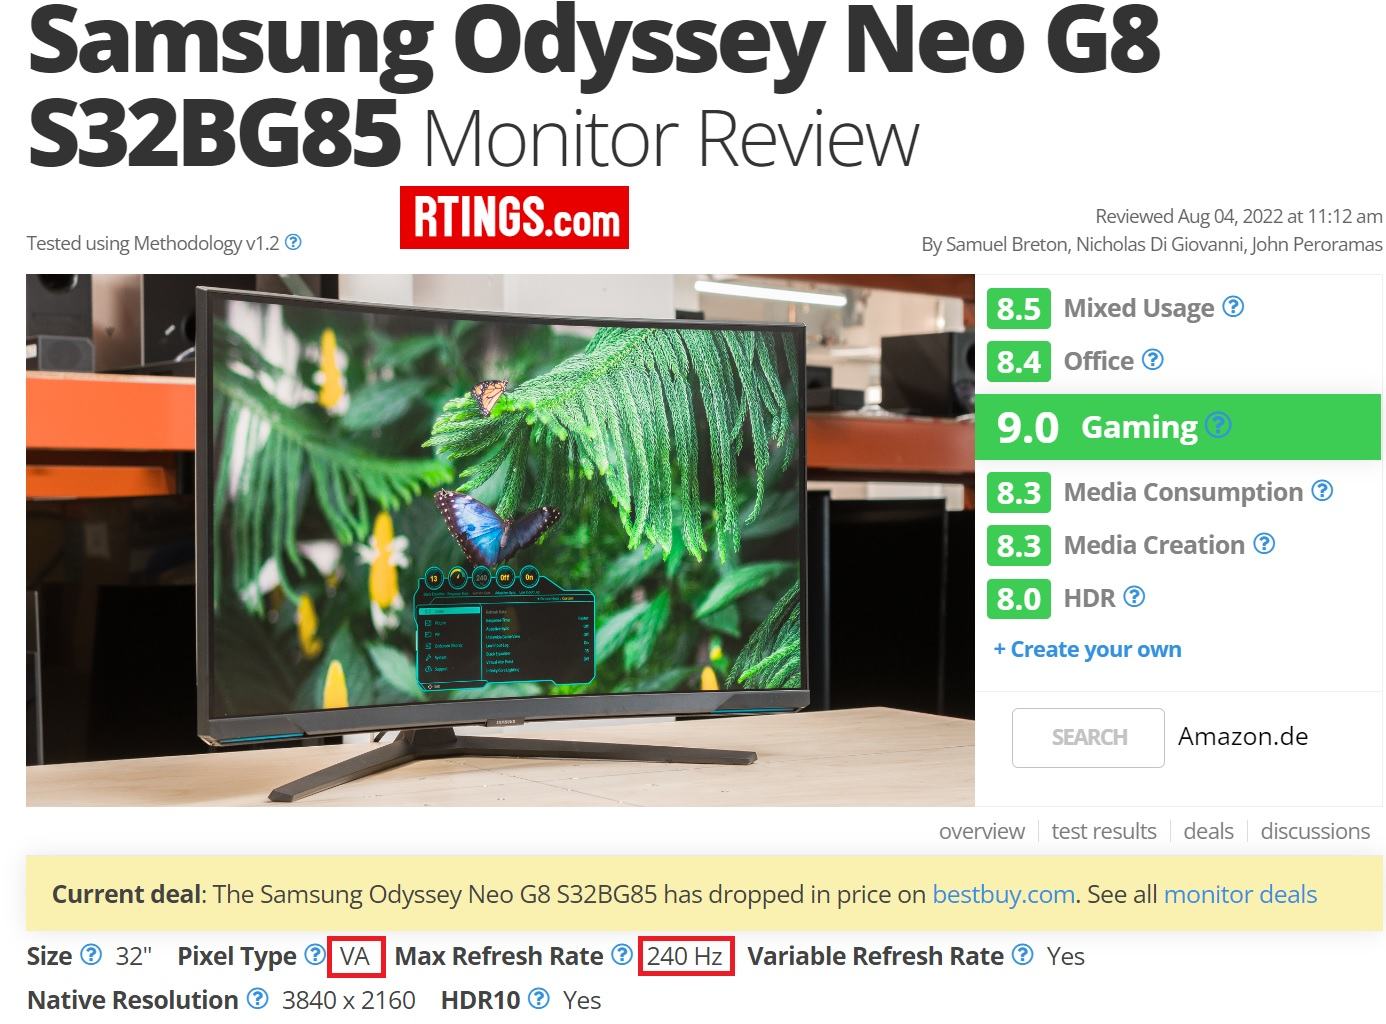The width and height of the screenshot is (1386, 1024).
Task: Click Variable Refresh Rate help icon
Action: [x=1022, y=955]
